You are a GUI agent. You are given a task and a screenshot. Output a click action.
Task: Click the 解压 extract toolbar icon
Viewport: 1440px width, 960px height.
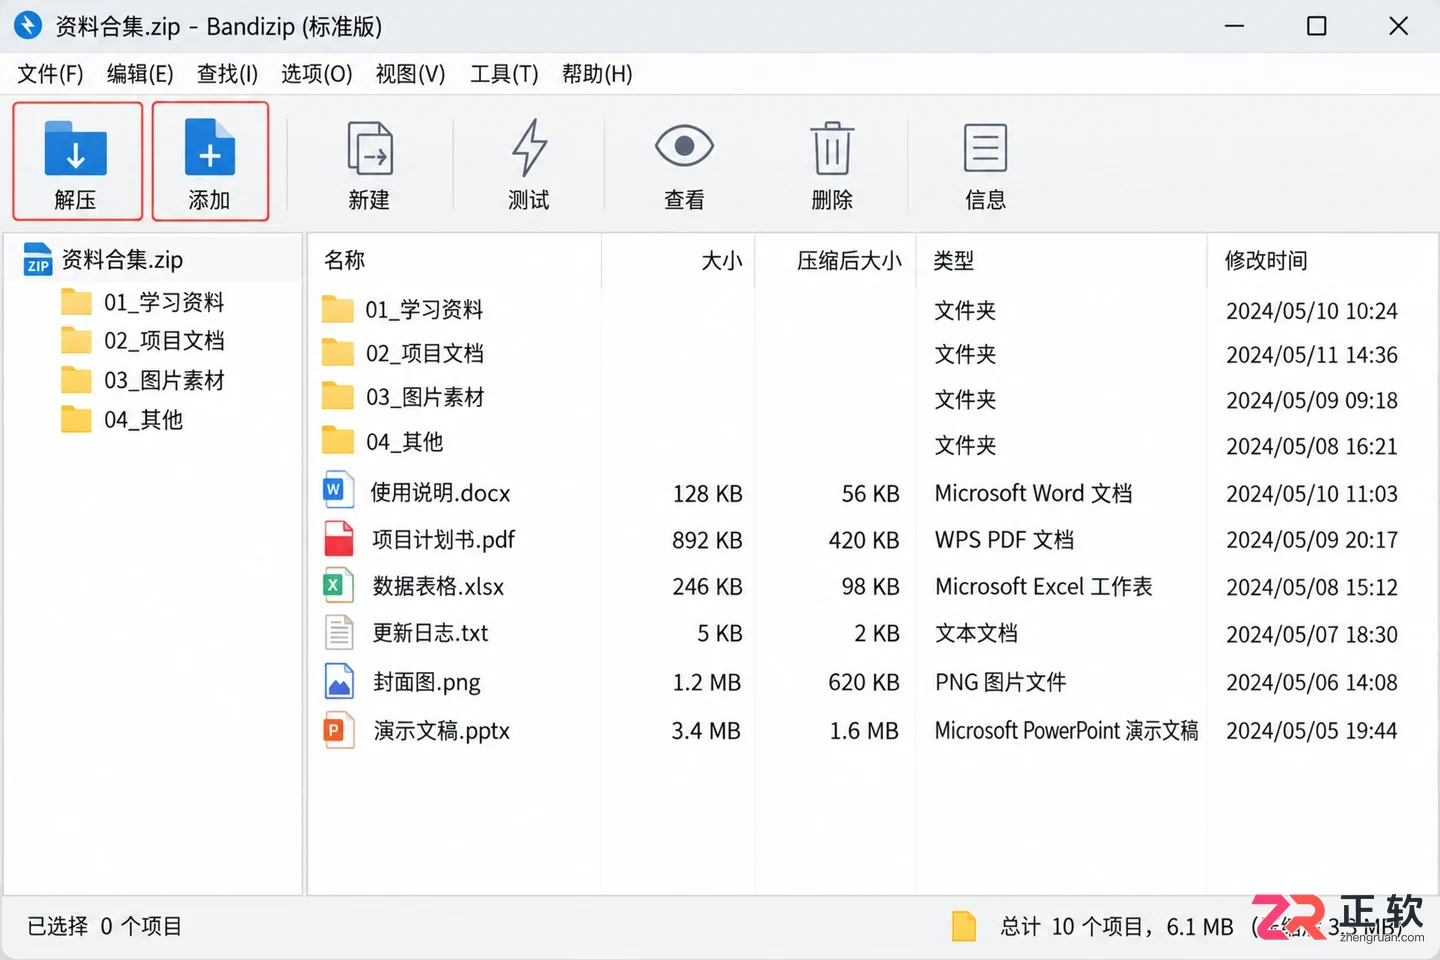tap(76, 148)
